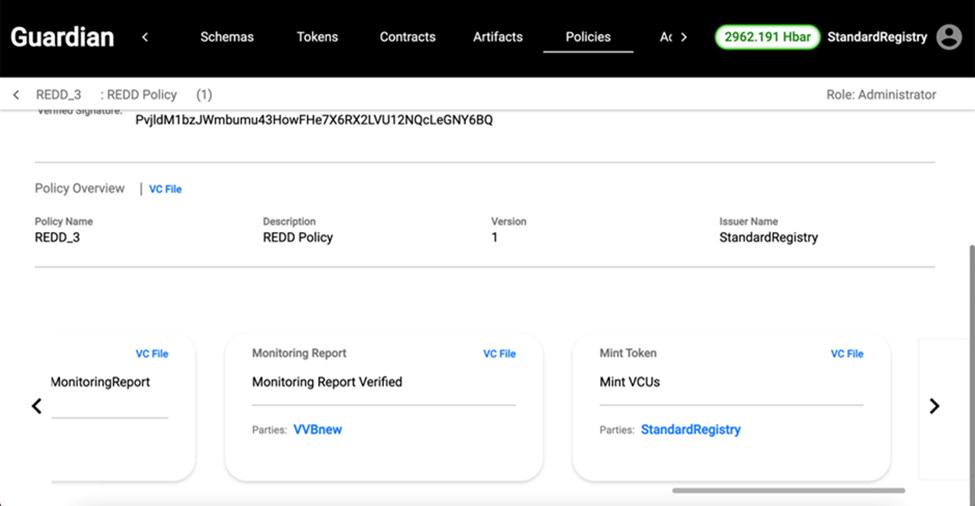Viewport: 975px width, 506px height.
Task: Click the horizontal scrollbar below the cards
Action: (x=788, y=491)
